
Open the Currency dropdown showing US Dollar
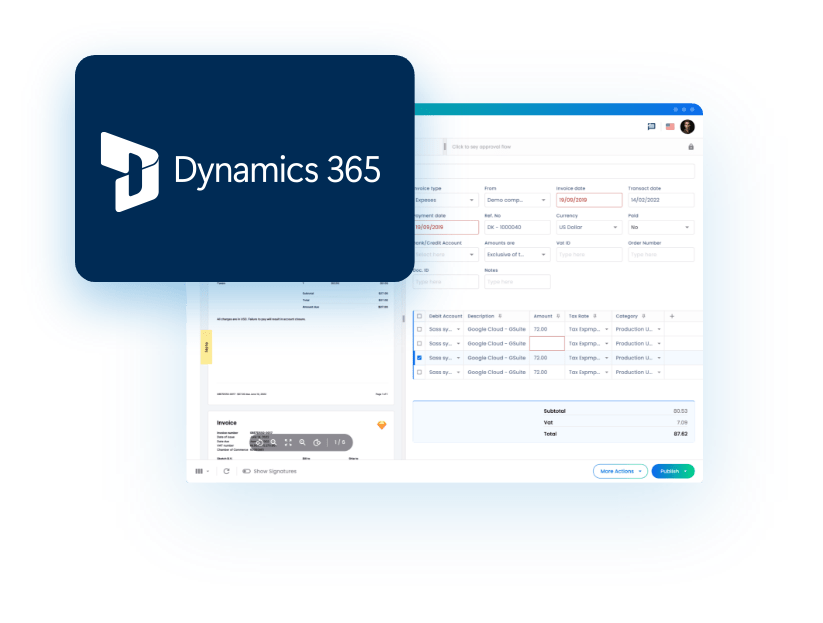588,227
